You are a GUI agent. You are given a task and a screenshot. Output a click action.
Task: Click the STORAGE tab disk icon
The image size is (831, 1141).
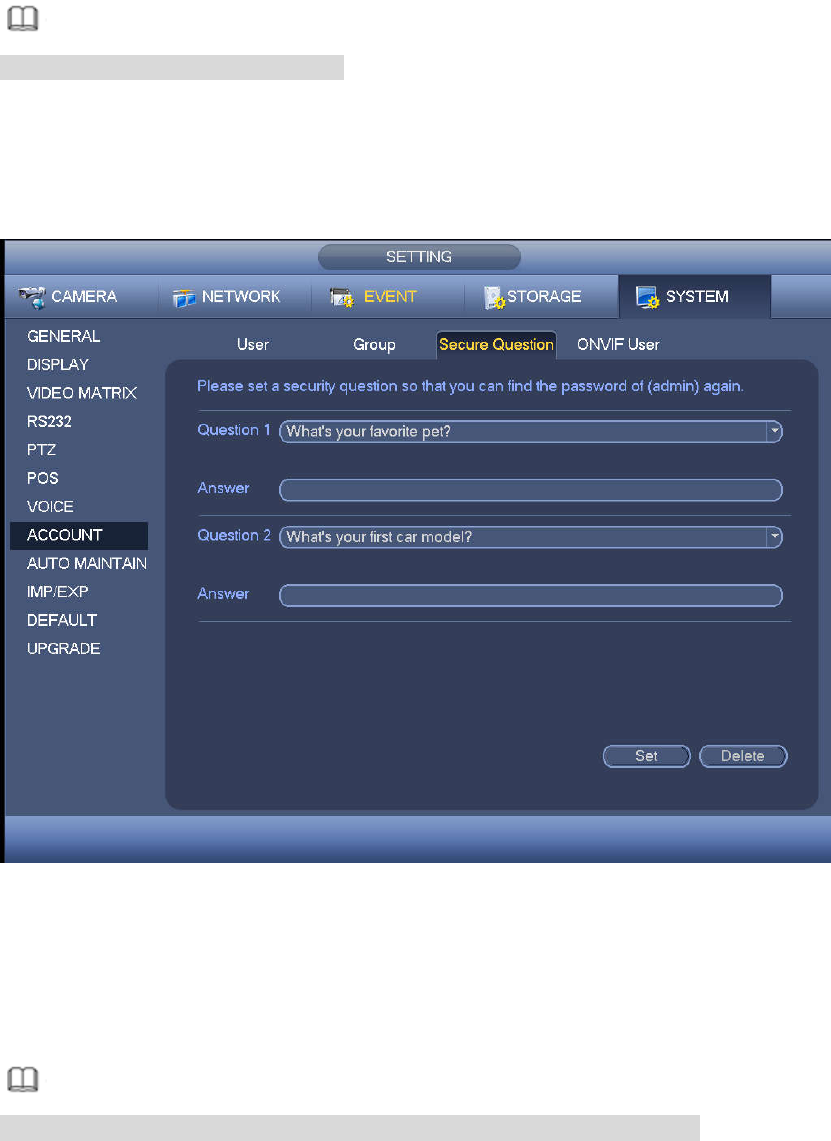tap(495, 297)
